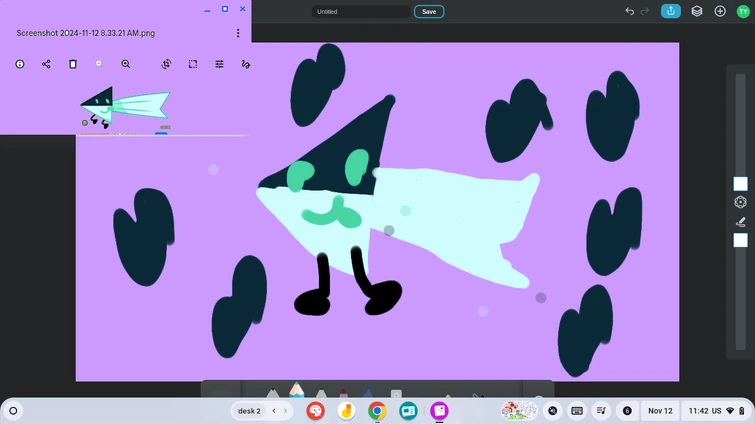Zoom in on the screenshot image

click(x=126, y=64)
